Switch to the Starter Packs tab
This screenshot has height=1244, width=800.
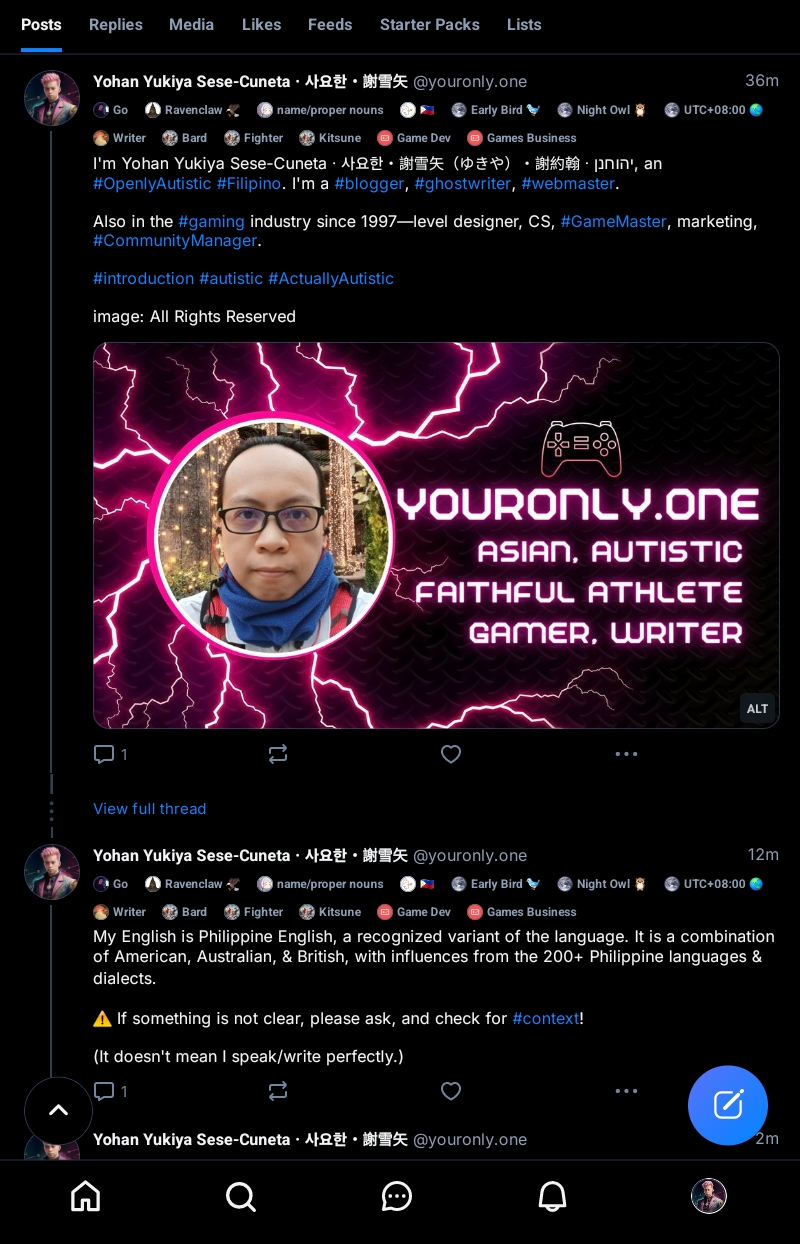click(x=430, y=25)
